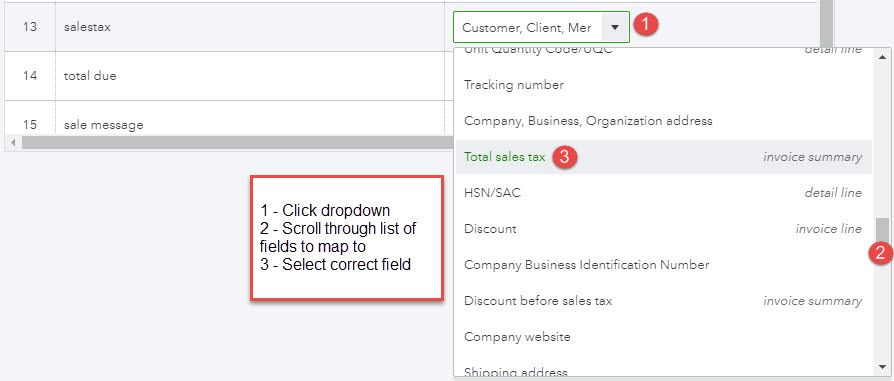Image resolution: width=894 pixels, height=381 pixels.
Task: Open the salestax mapping dropdown arrow
Action: pos(615,27)
